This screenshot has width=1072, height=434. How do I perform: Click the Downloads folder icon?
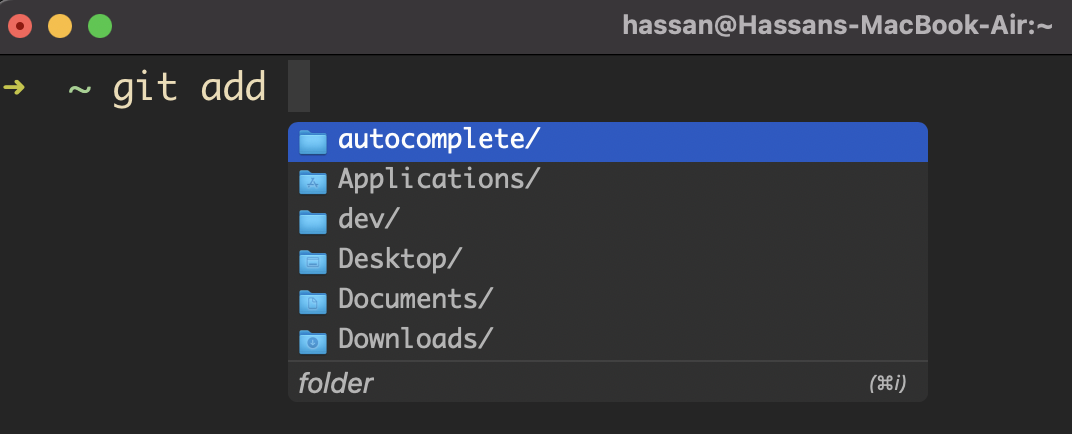click(312, 341)
